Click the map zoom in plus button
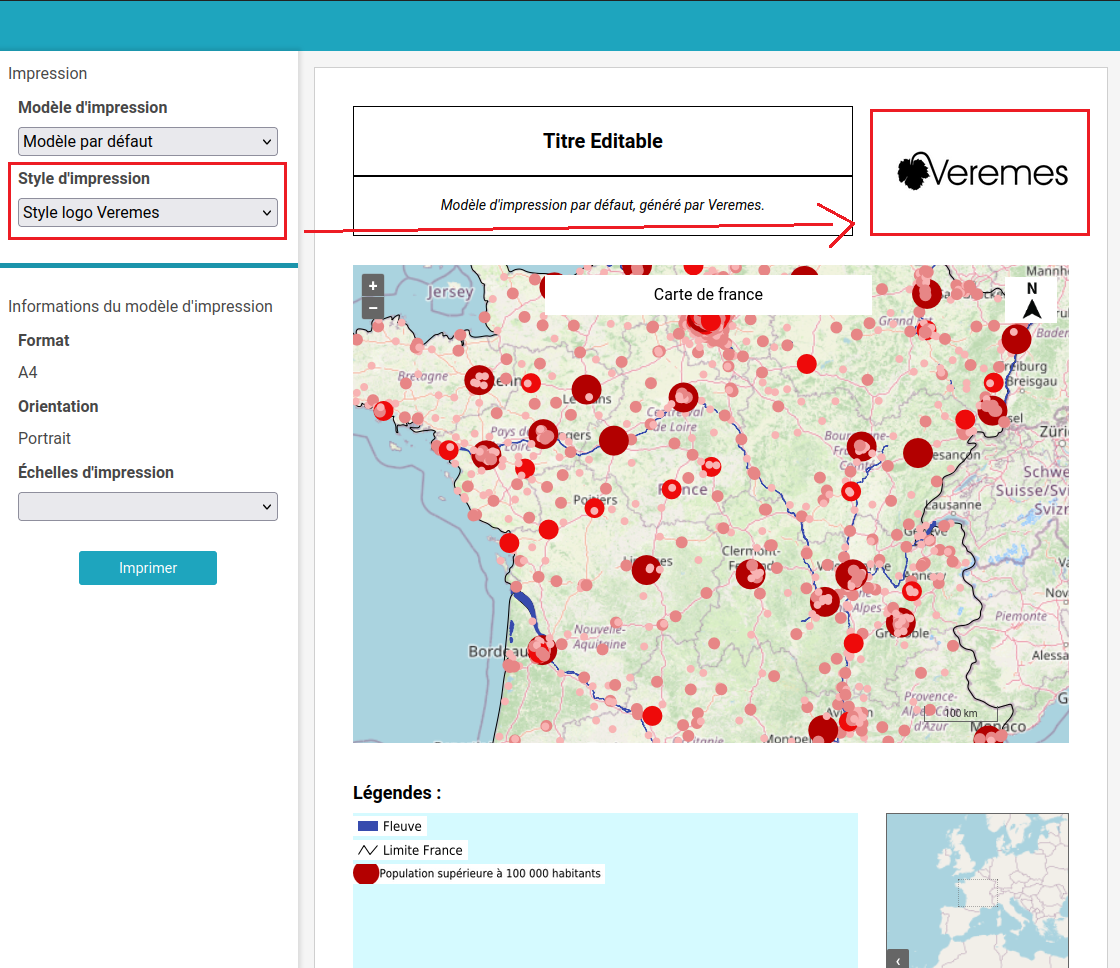Viewport: 1120px width, 968px height. click(373, 285)
